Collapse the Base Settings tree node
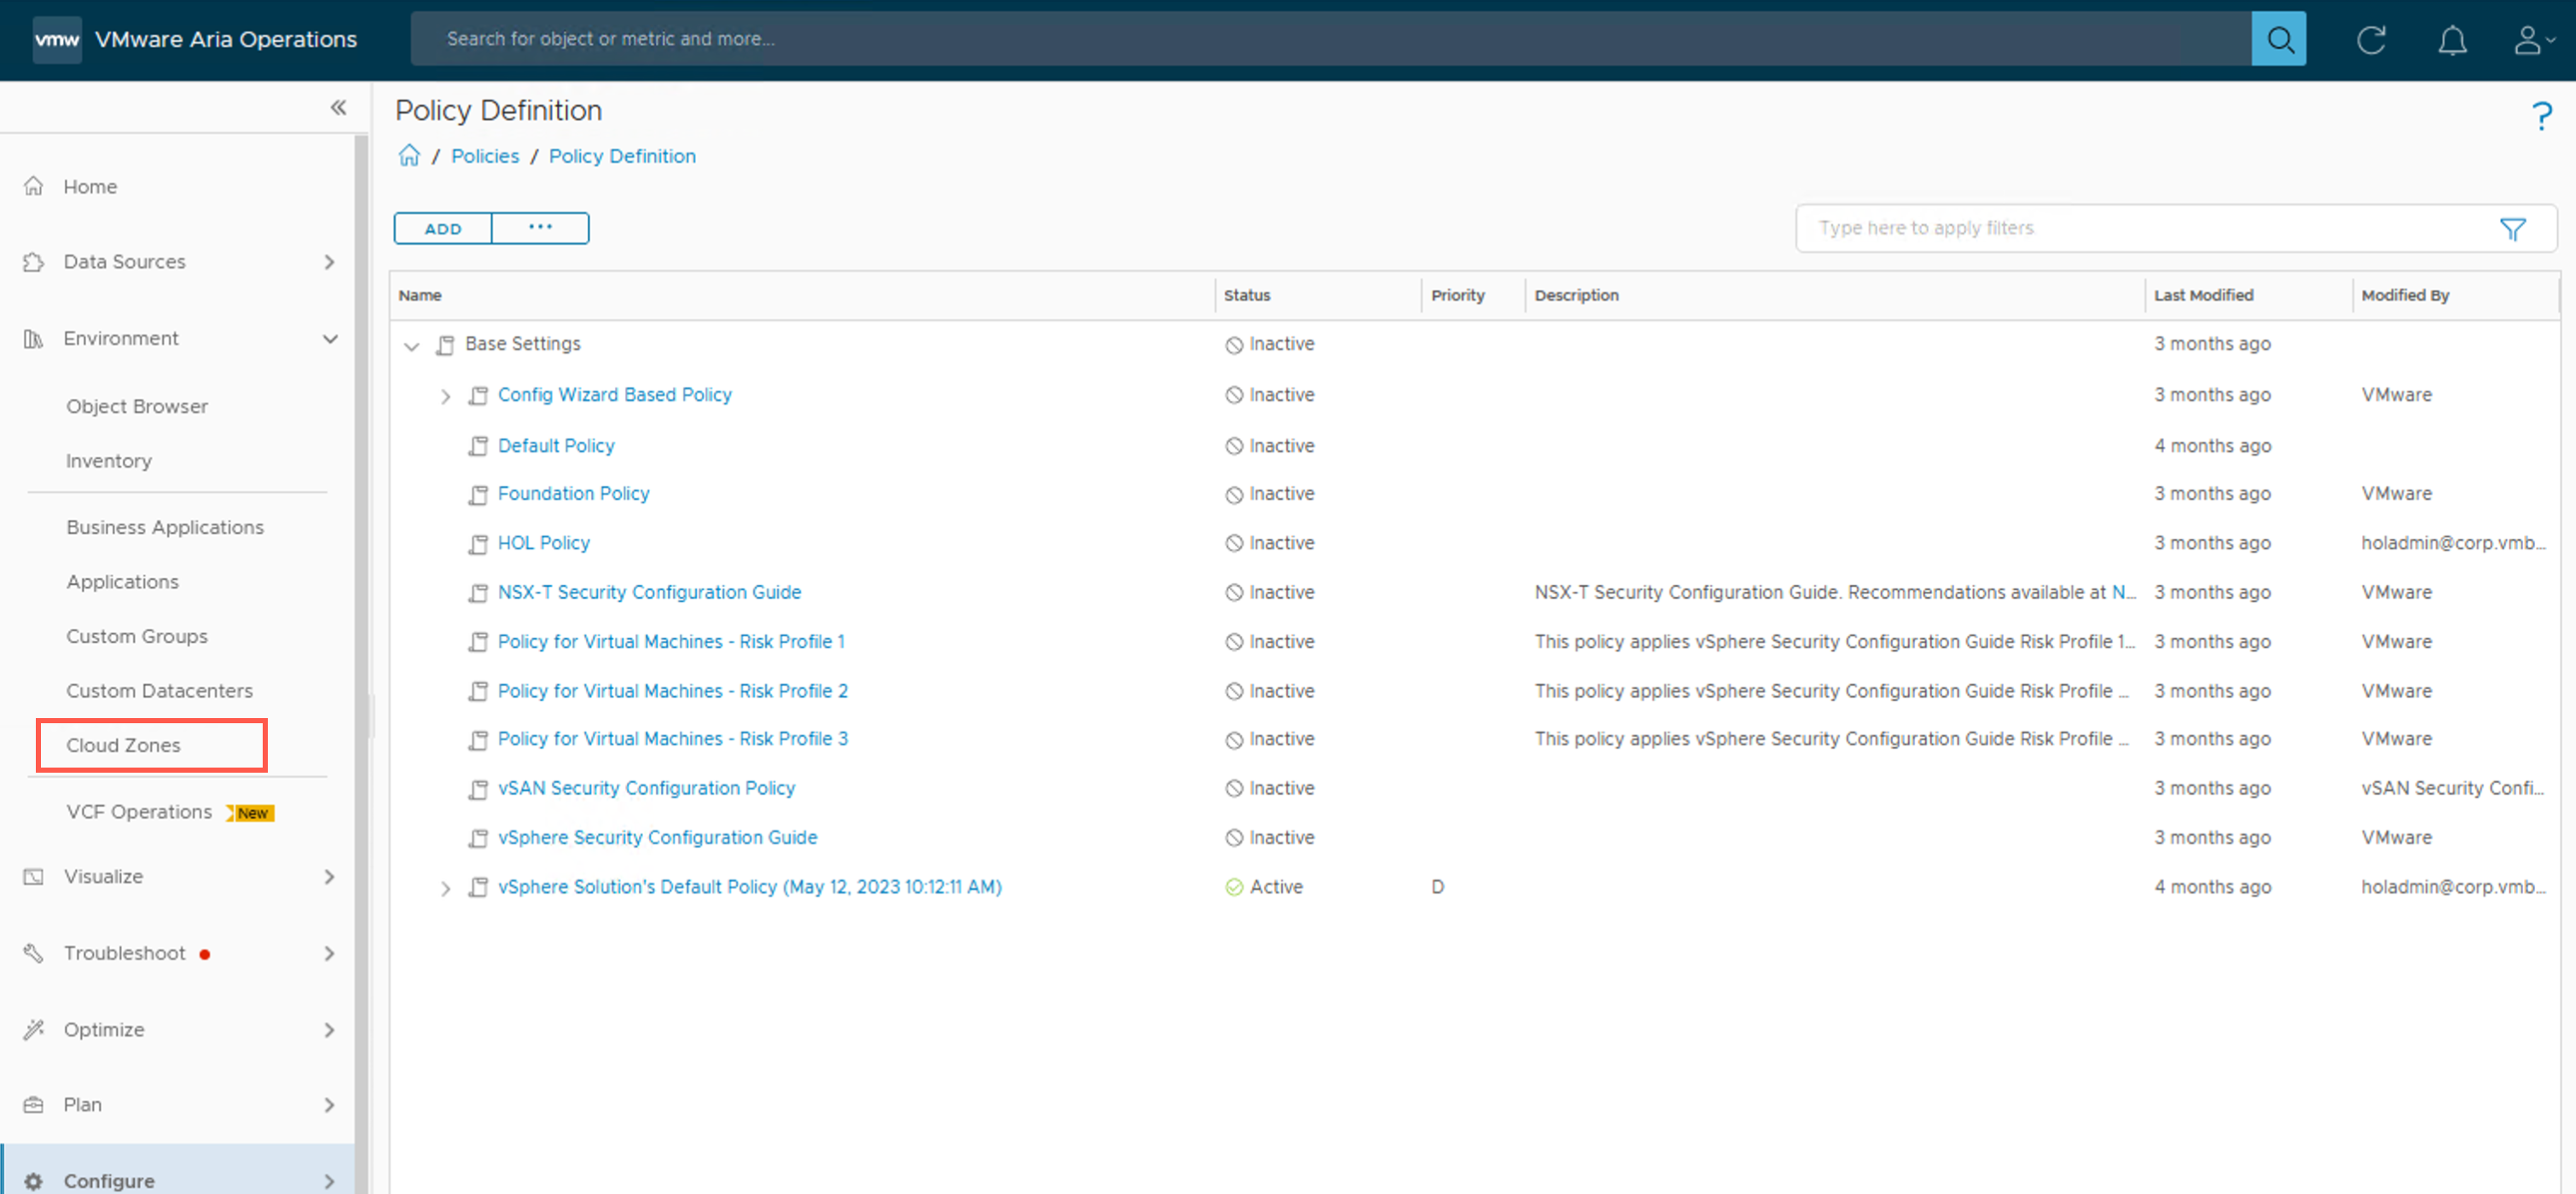The height and width of the screenshot is (1194, 2576). point(411,346)
